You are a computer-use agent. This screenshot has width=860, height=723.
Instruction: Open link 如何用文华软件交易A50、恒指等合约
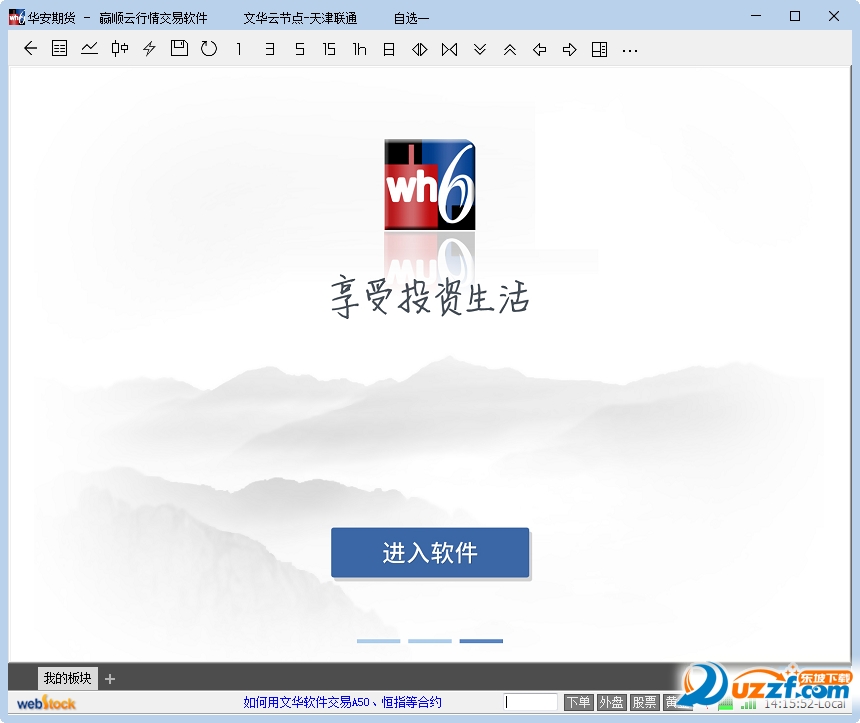[x=342, y=702]
